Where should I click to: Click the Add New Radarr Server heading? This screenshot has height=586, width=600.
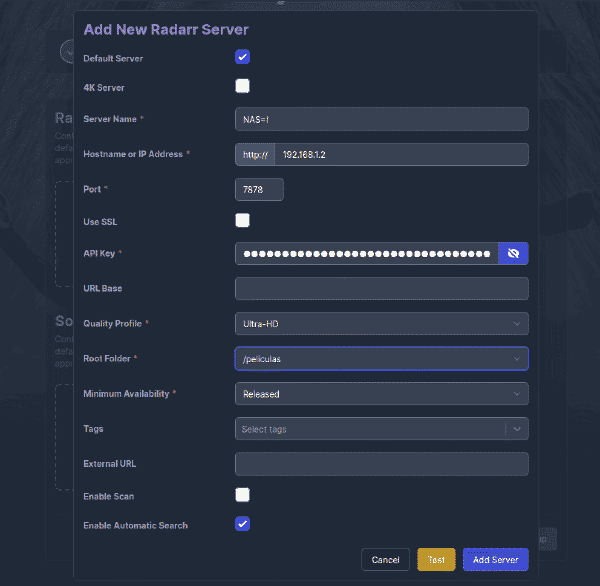coord(166,29)
